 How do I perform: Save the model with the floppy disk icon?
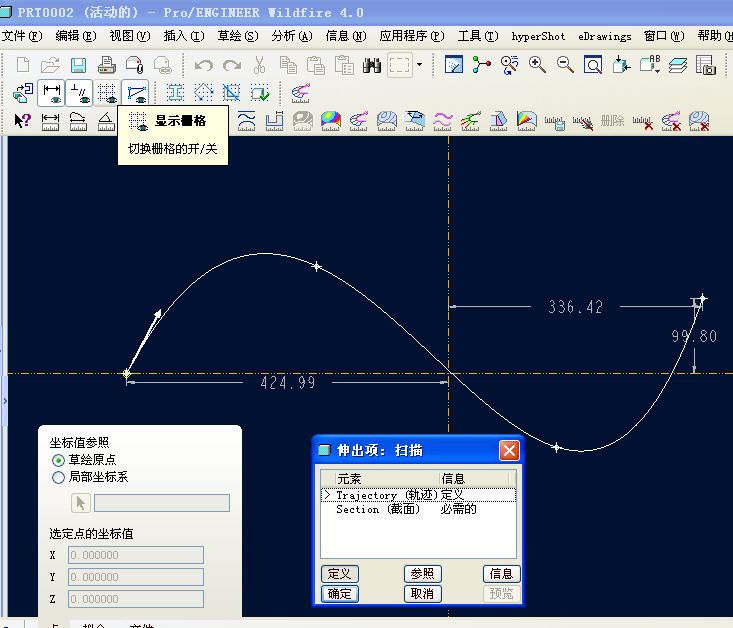click(x=78, y=65)
